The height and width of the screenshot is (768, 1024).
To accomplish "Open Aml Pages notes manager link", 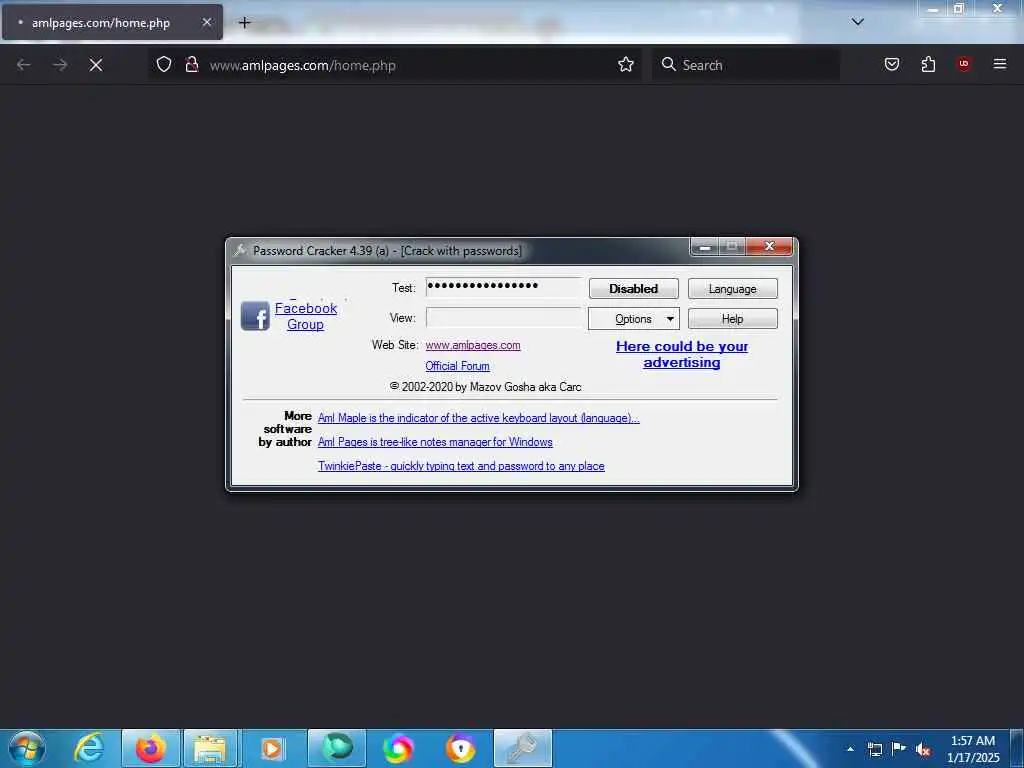I will (x=435, y=442).
